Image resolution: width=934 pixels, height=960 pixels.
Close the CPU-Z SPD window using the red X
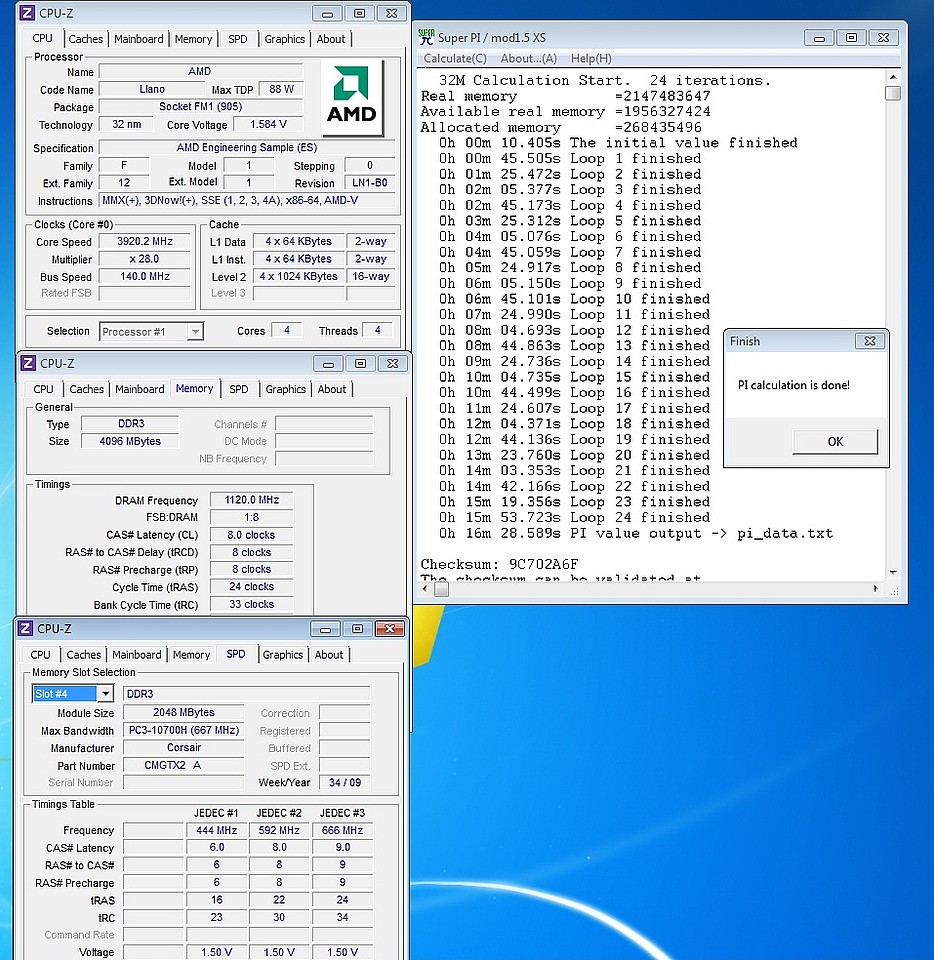pyautogui.click(x=389, y=628)
